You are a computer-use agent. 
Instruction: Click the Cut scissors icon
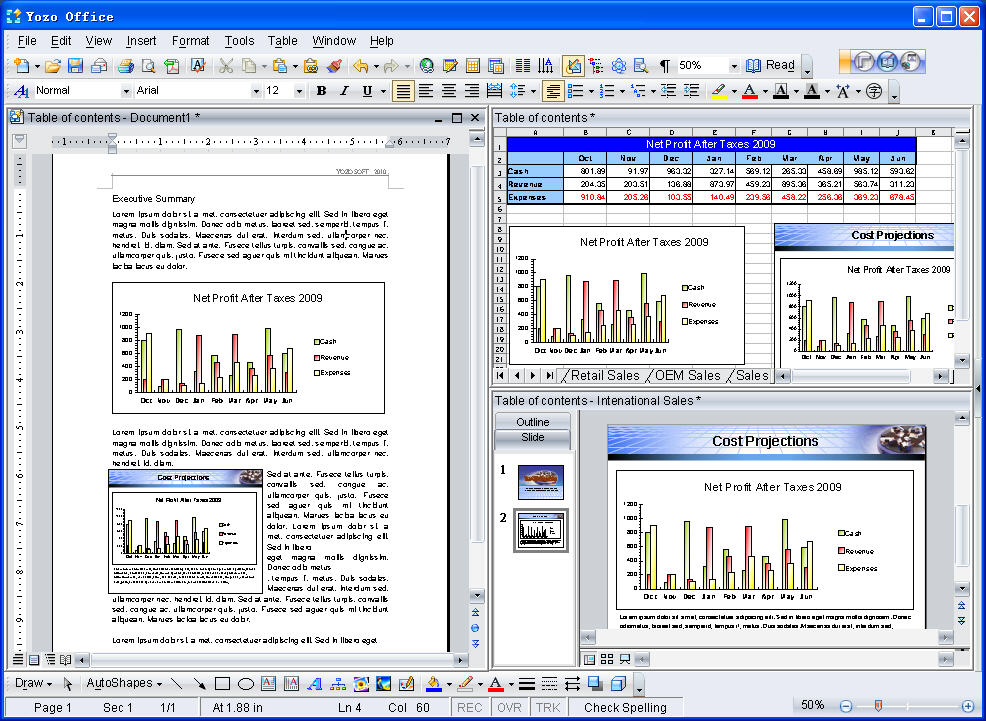[x=226, y=65]
